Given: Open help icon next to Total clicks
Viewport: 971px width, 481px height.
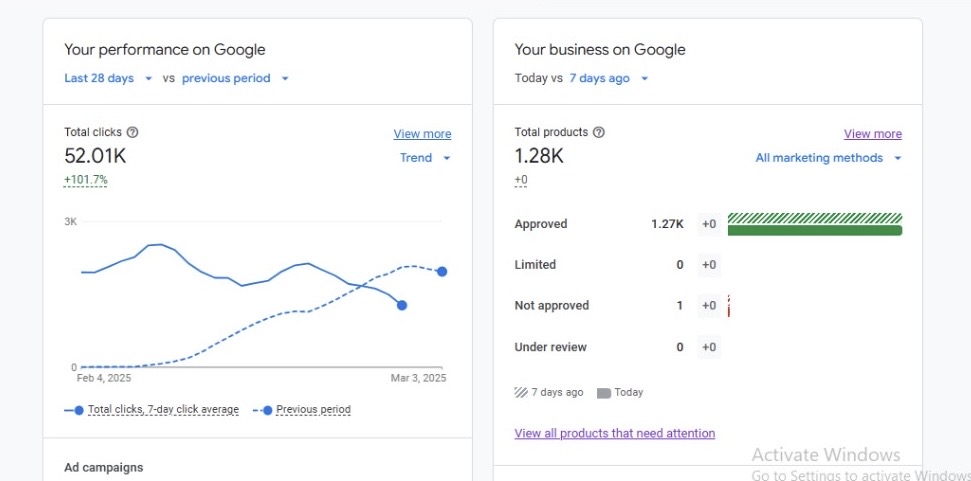Looking at the screenshot, I should tap(133, 132).
